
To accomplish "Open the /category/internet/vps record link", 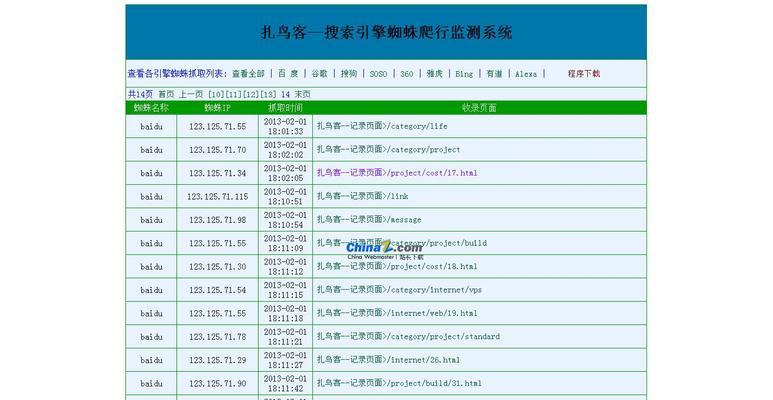I will [399, 290].
